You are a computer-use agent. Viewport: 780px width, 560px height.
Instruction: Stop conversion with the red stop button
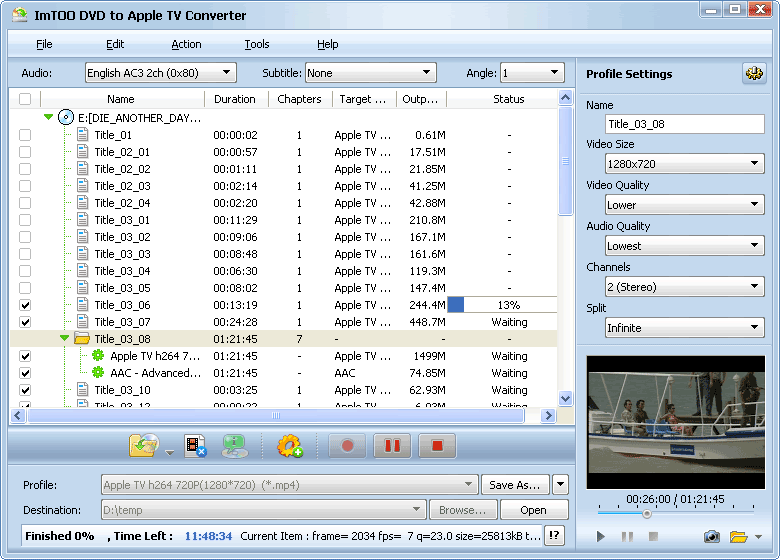tap(437, 446)
